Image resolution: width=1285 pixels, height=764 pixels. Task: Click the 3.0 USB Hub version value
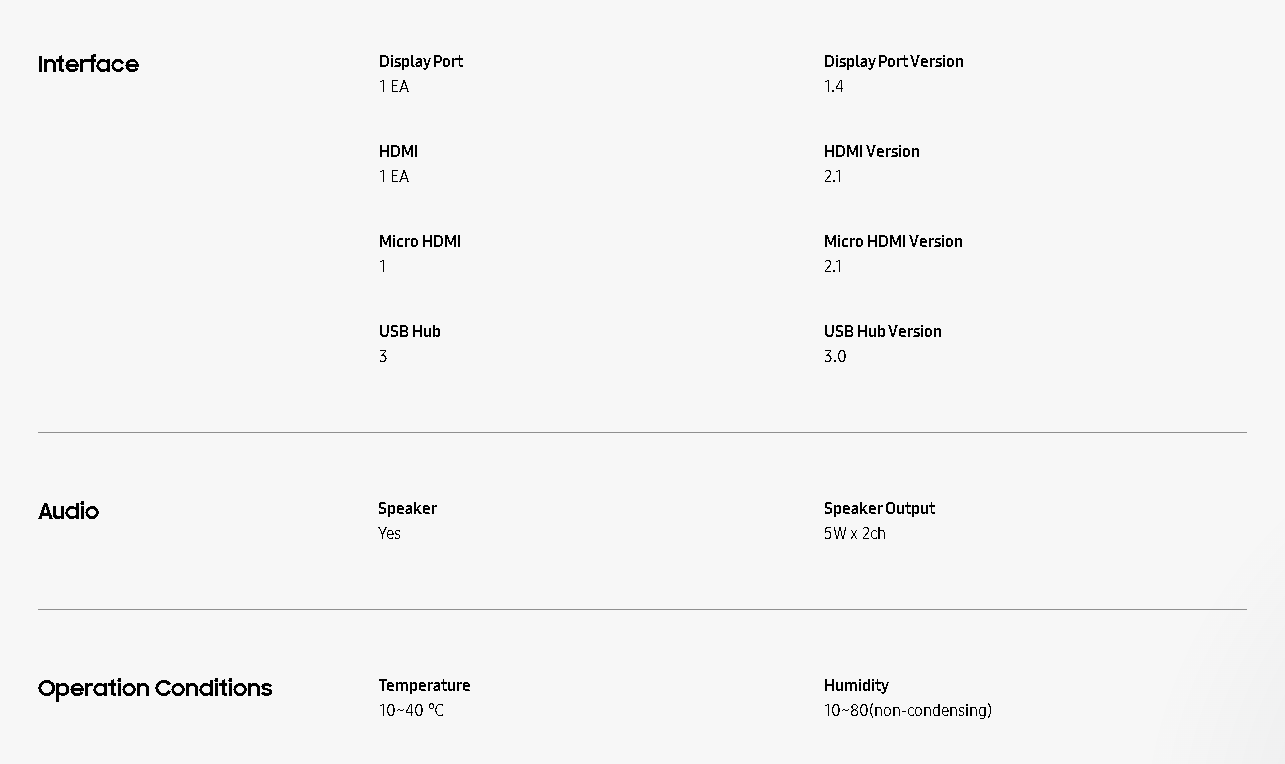tap(834, 356)
